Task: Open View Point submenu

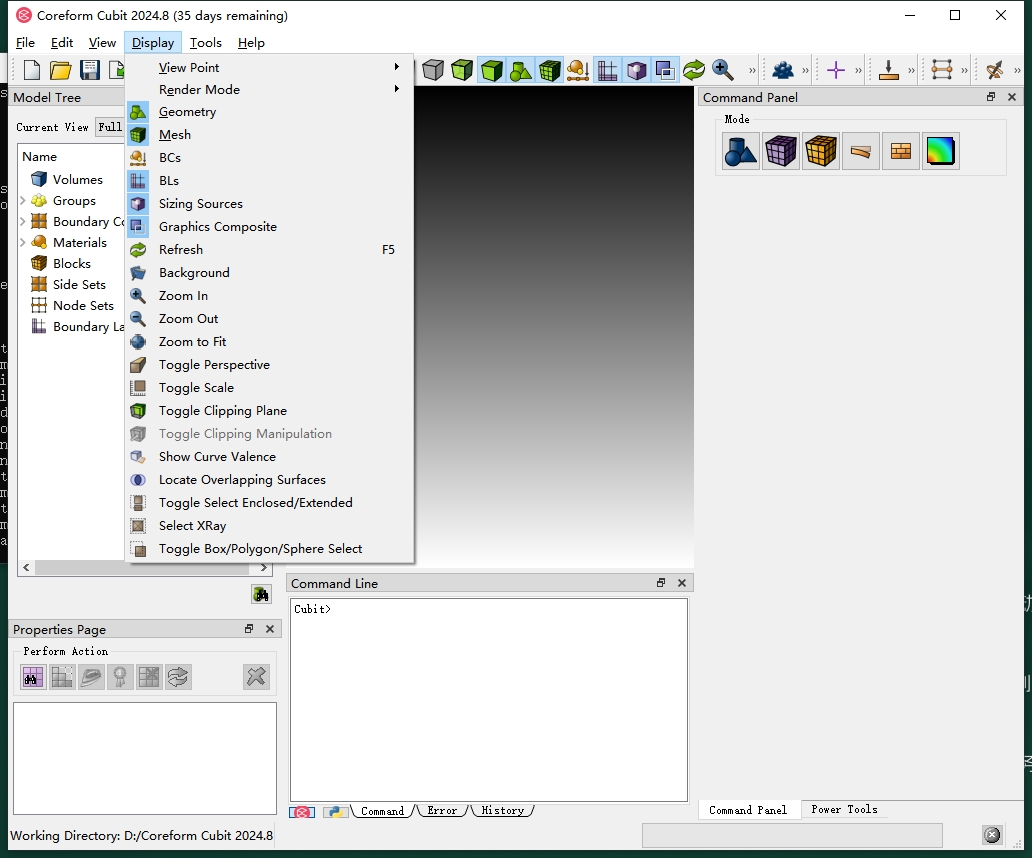Action: pyautogui.click(x=269, y=67)
